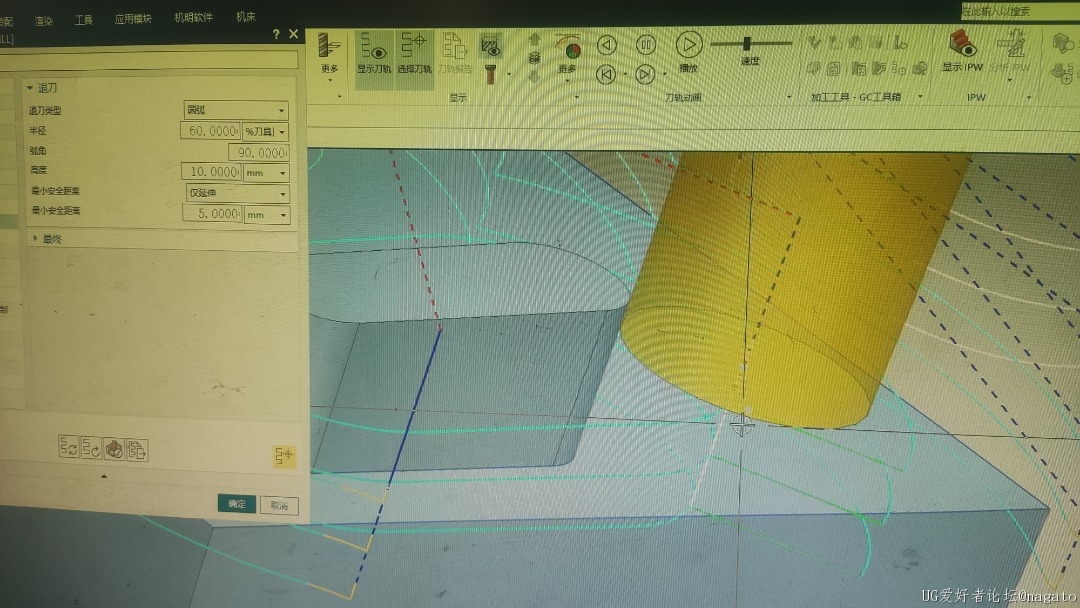Click the 确定 confirm button

point(237,503)
